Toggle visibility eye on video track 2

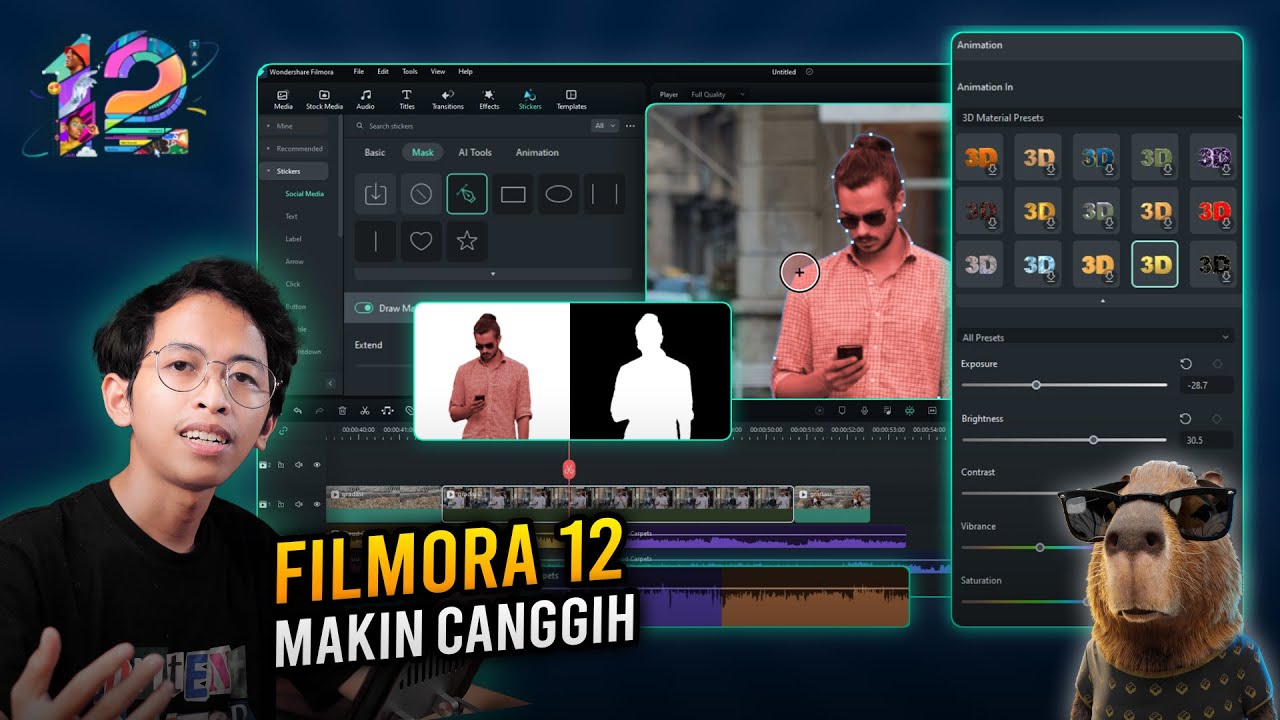tap(317, 464)
